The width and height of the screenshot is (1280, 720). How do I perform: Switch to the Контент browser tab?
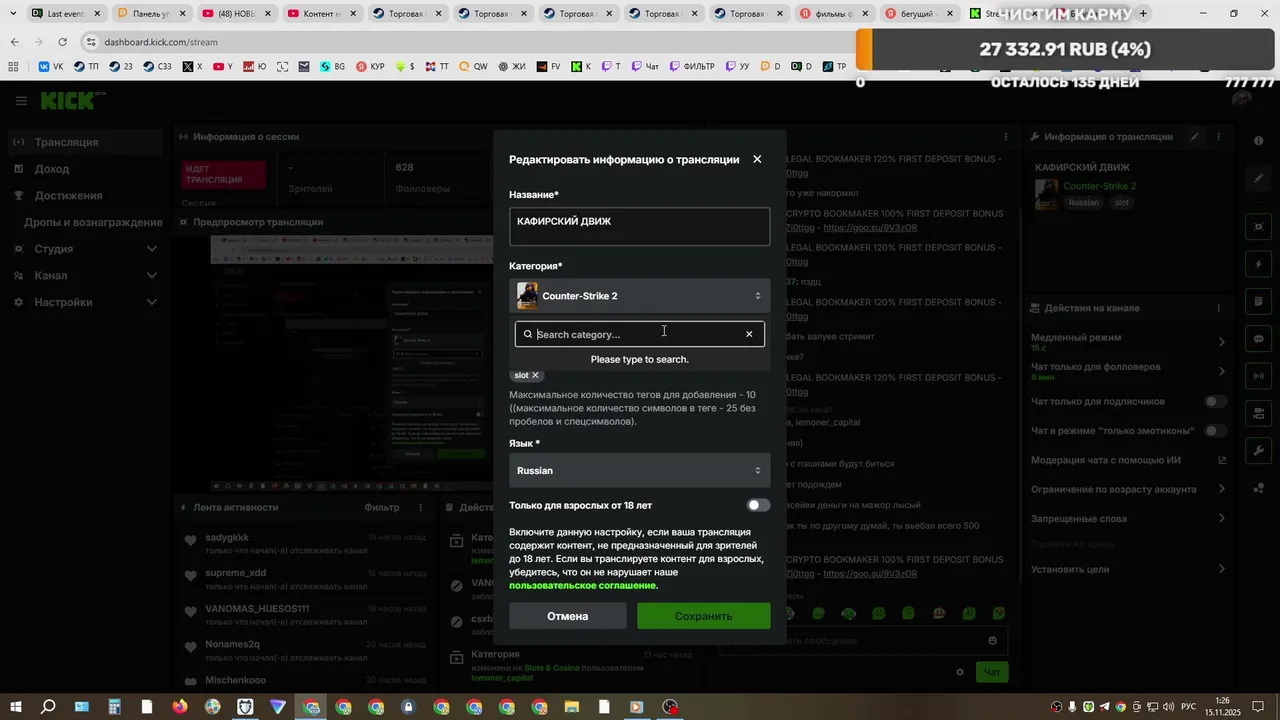click(321, 14)
